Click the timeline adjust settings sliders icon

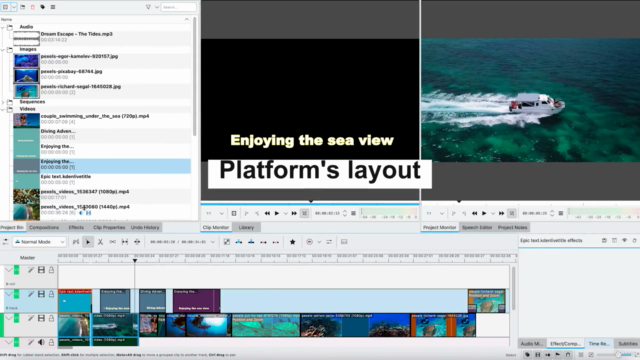329,242
